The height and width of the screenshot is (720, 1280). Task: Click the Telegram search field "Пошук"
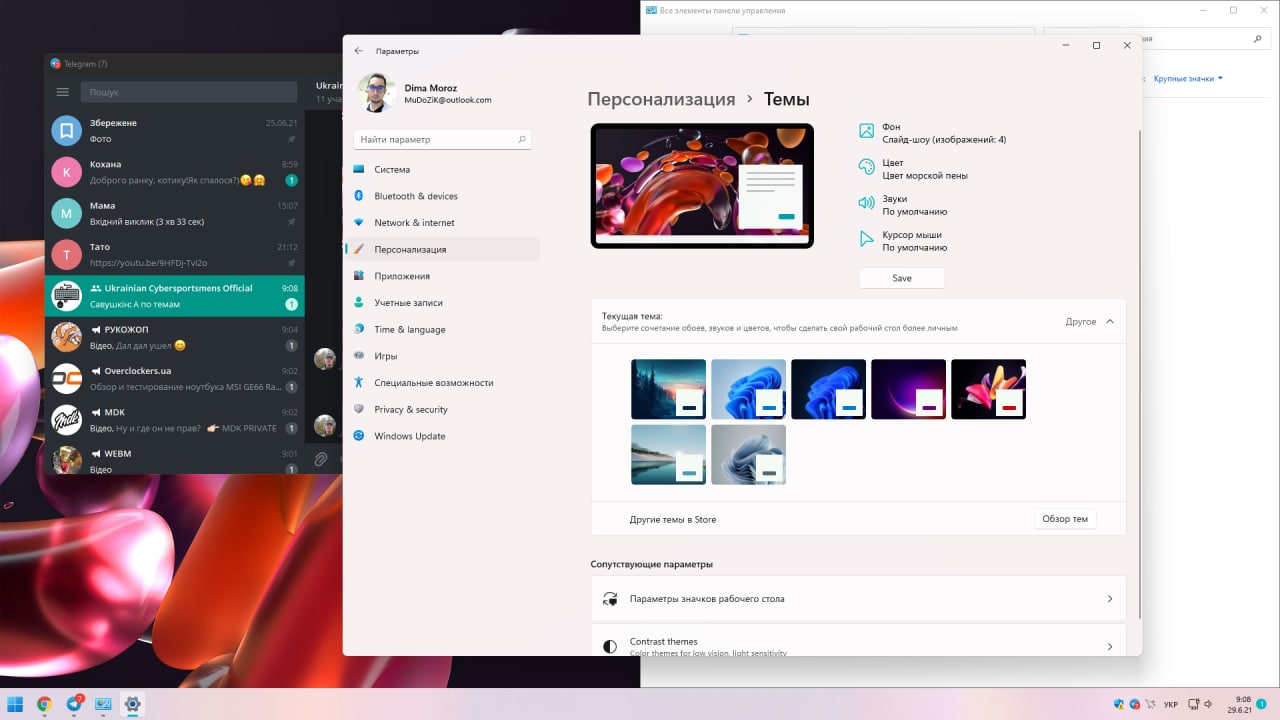point(190,92)
